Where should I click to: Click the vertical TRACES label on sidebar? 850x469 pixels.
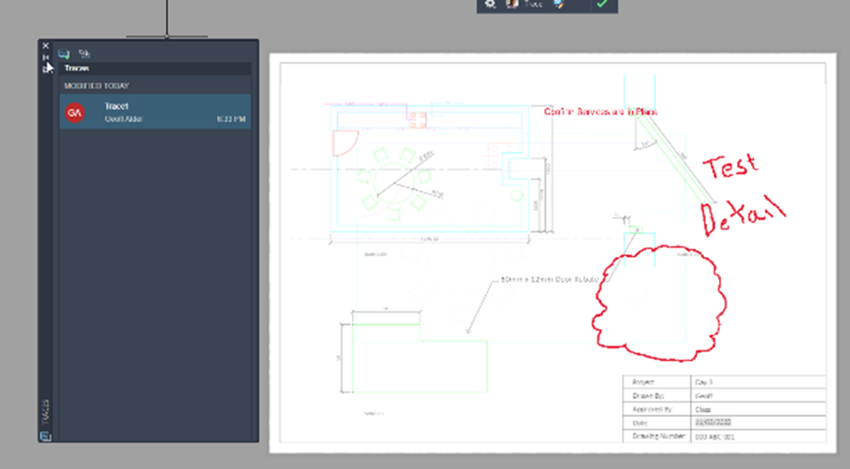46,413
